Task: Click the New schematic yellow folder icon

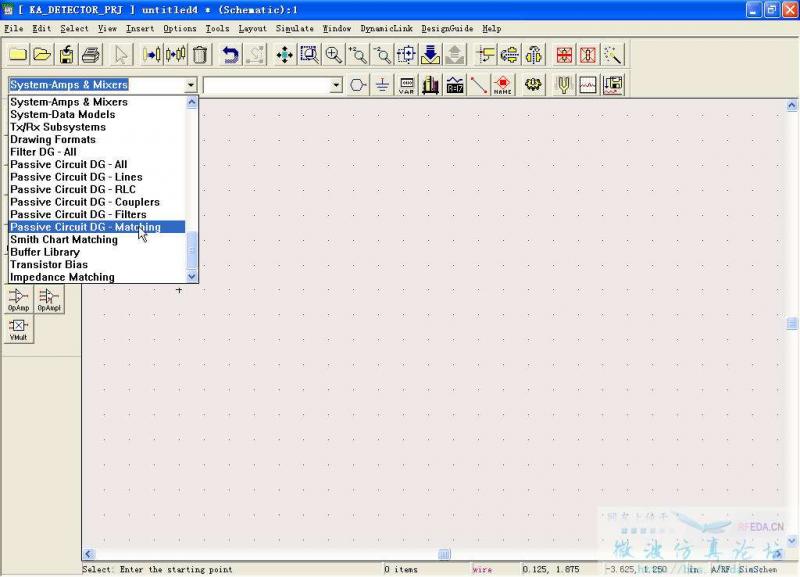Action: tap(18, 55)
